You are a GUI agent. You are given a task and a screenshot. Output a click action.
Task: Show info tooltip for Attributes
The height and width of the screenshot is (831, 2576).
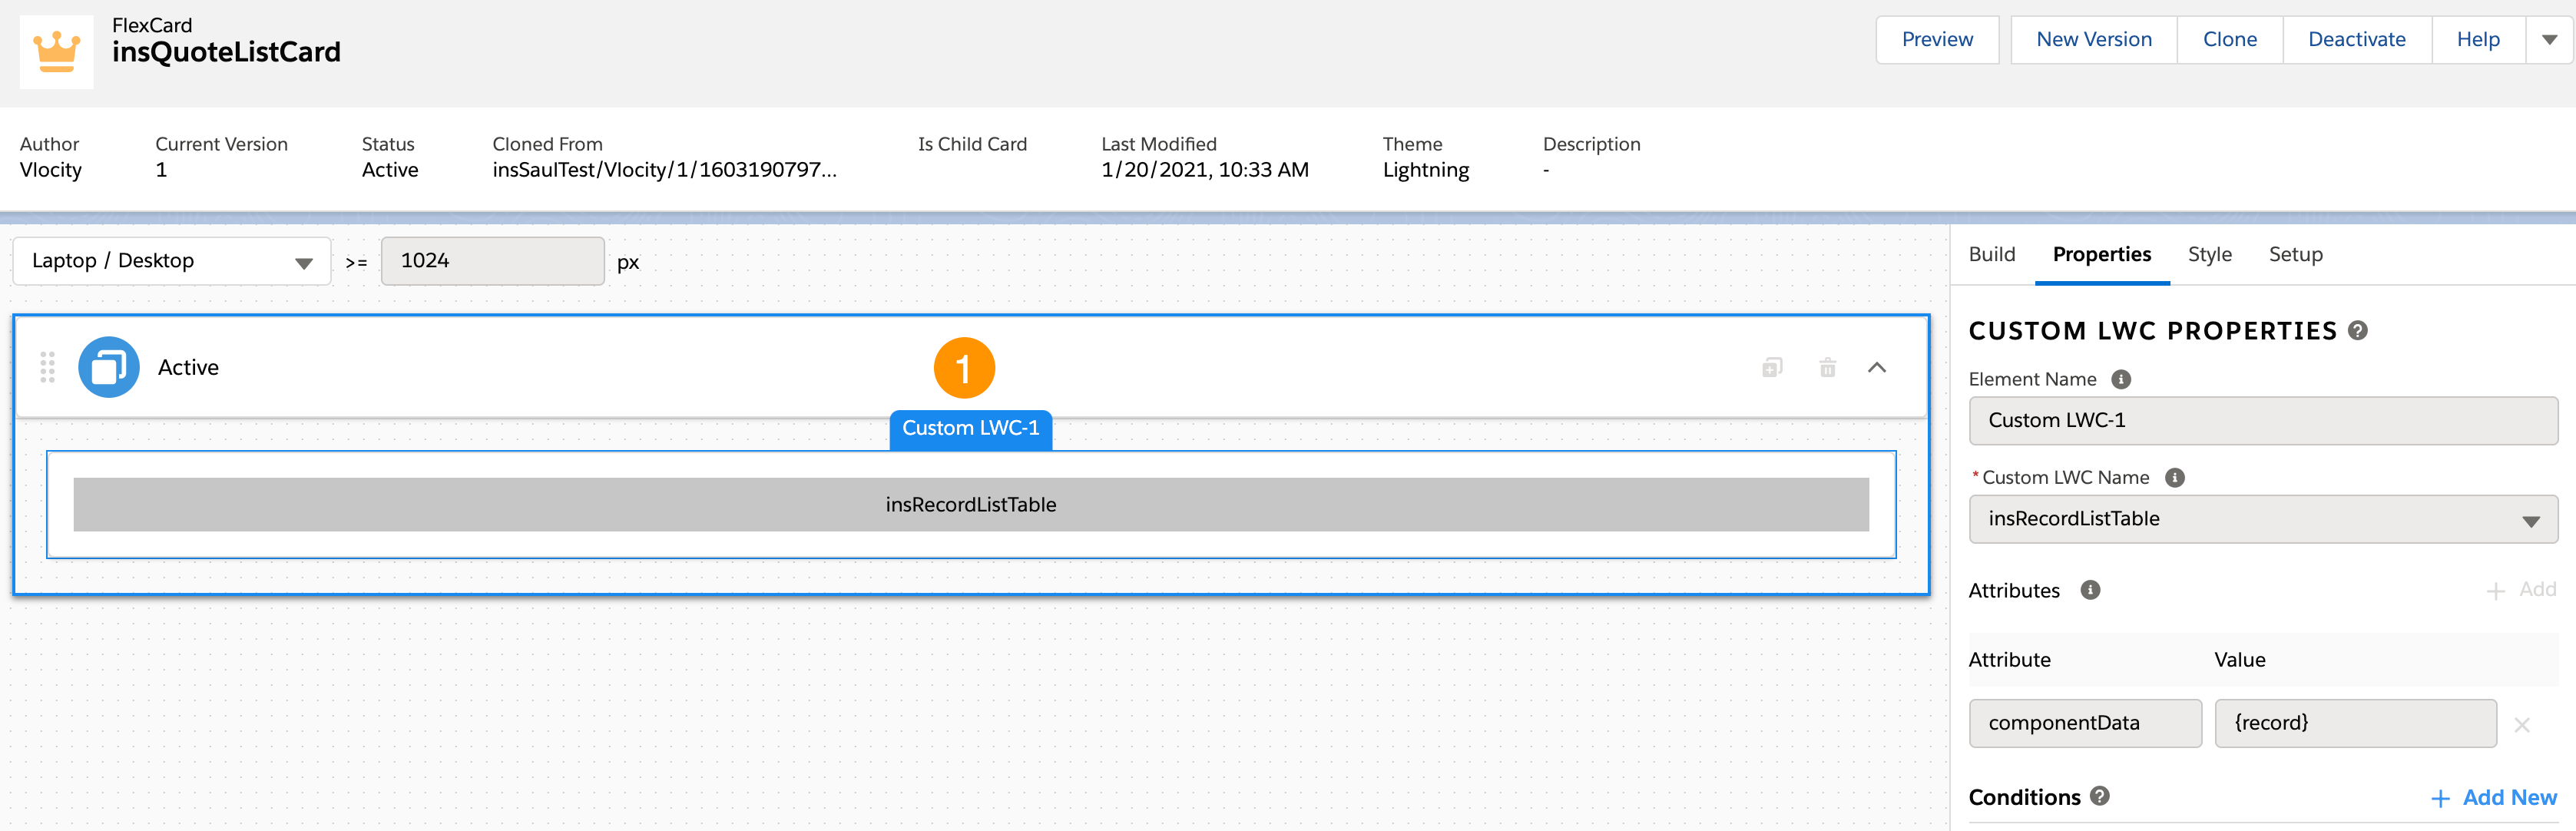point(2090,590)
